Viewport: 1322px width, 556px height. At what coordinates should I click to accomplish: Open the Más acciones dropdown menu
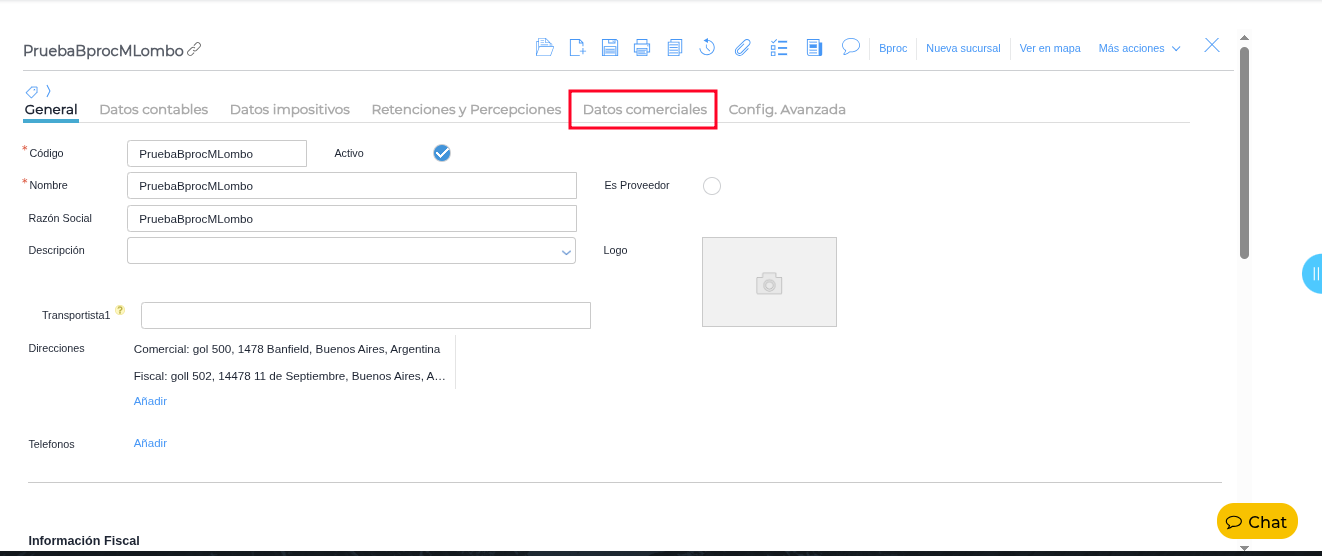pos(1139,48)
